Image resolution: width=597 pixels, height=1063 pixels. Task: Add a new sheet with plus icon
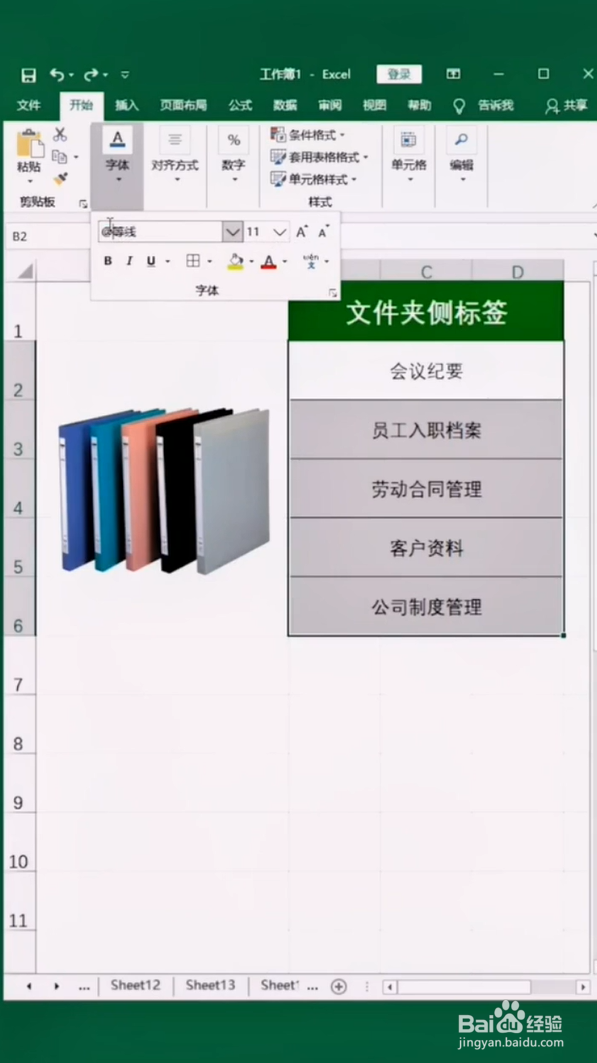(338, 986)
